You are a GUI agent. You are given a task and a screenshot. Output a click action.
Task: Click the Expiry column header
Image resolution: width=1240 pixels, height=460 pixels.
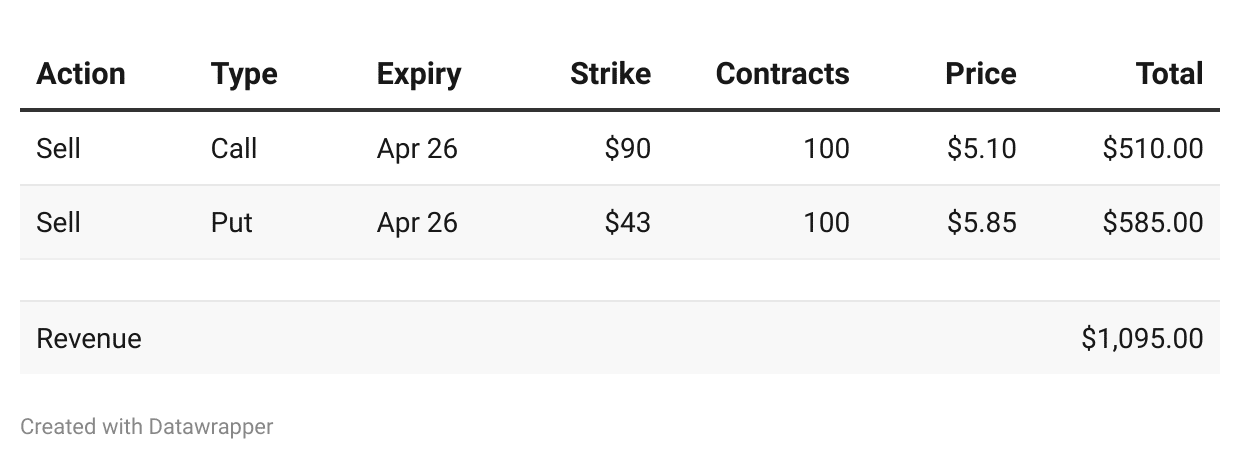click(x=419, y=74)
